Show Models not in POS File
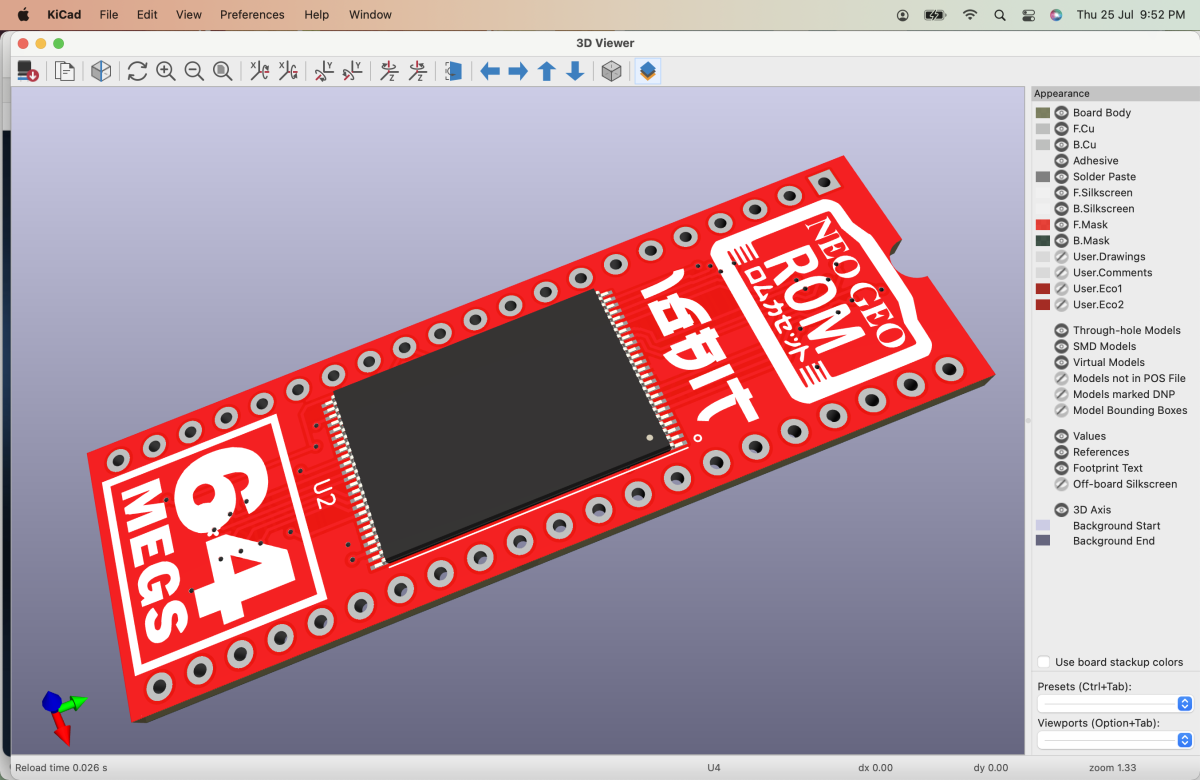The image size is (1200, 780). point(1062,379)
